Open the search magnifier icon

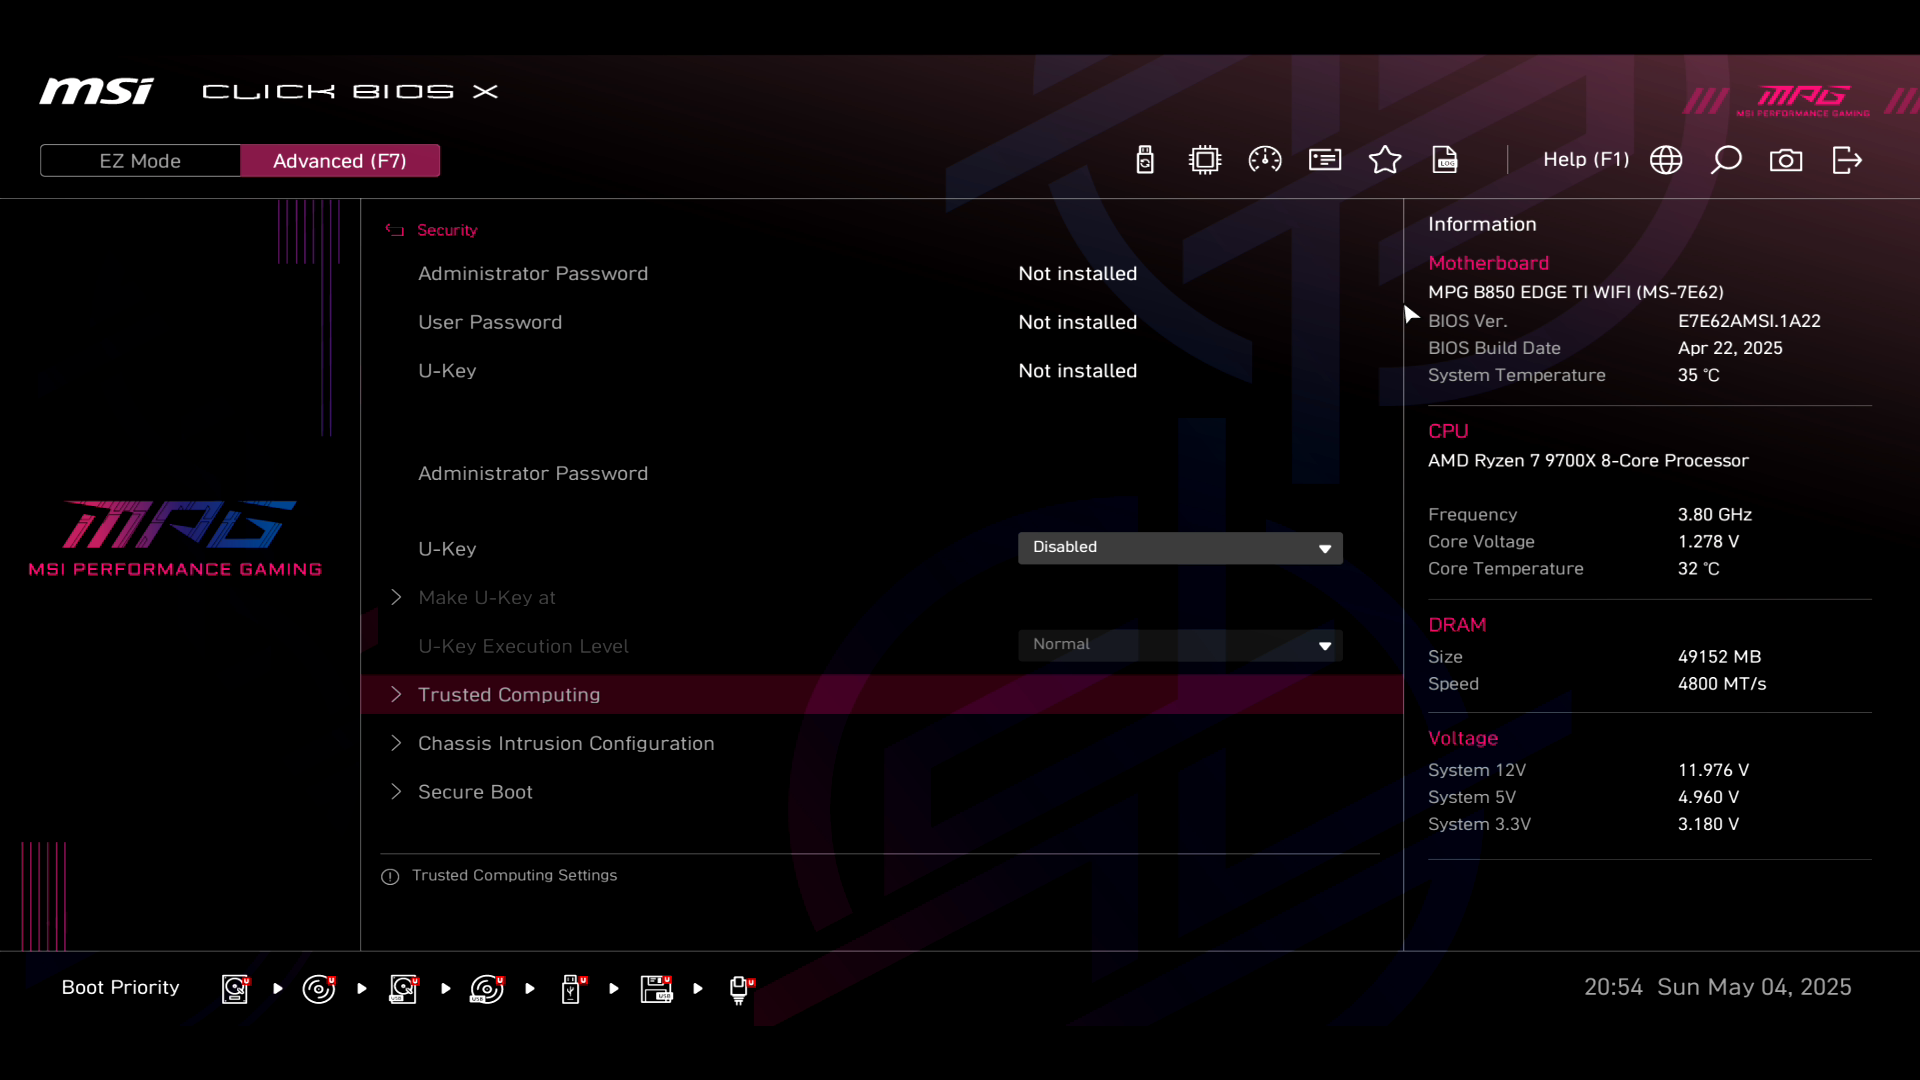point(1726,160)
